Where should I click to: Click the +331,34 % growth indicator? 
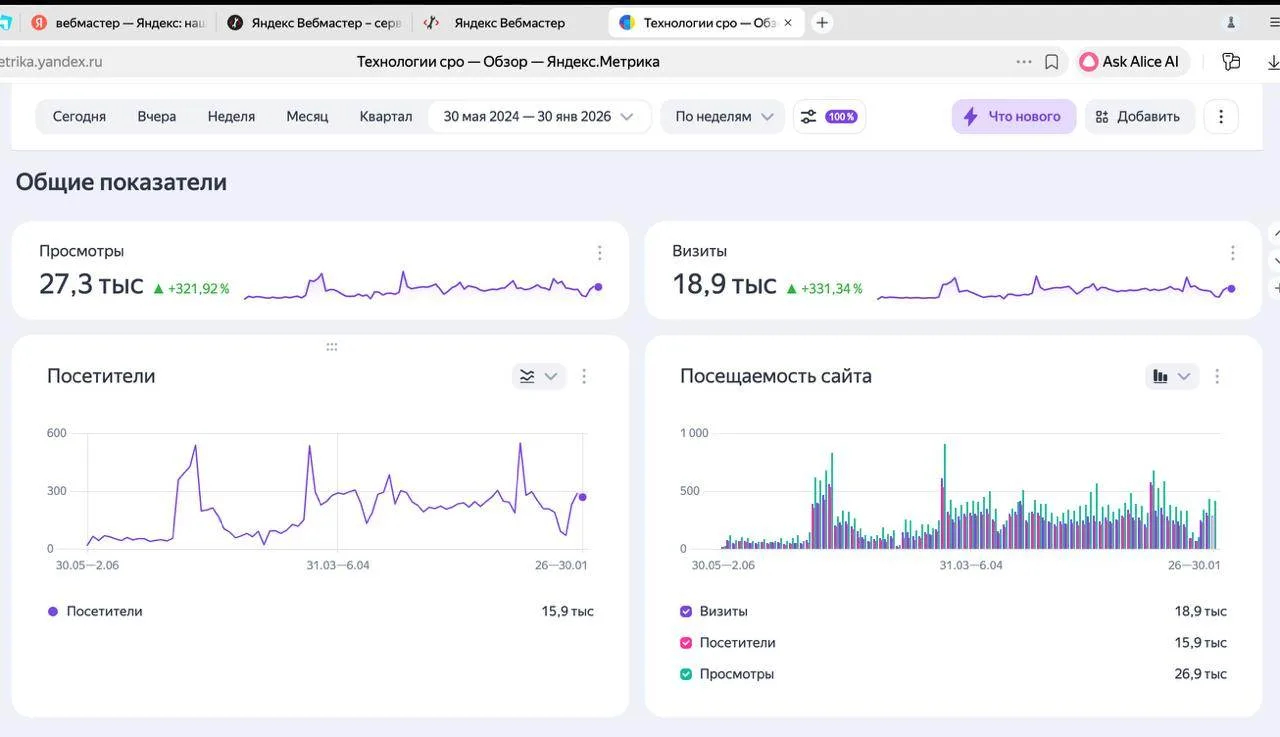(x=824, y=289)
